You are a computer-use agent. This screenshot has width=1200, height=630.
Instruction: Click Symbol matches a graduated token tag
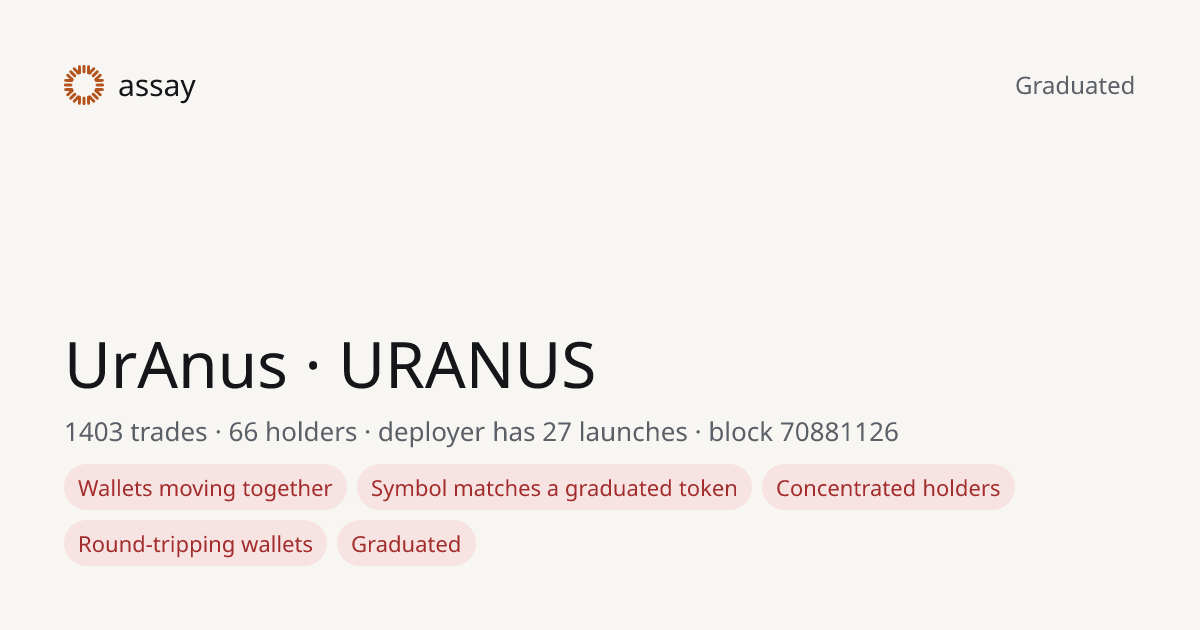click(x=554, y=488)
